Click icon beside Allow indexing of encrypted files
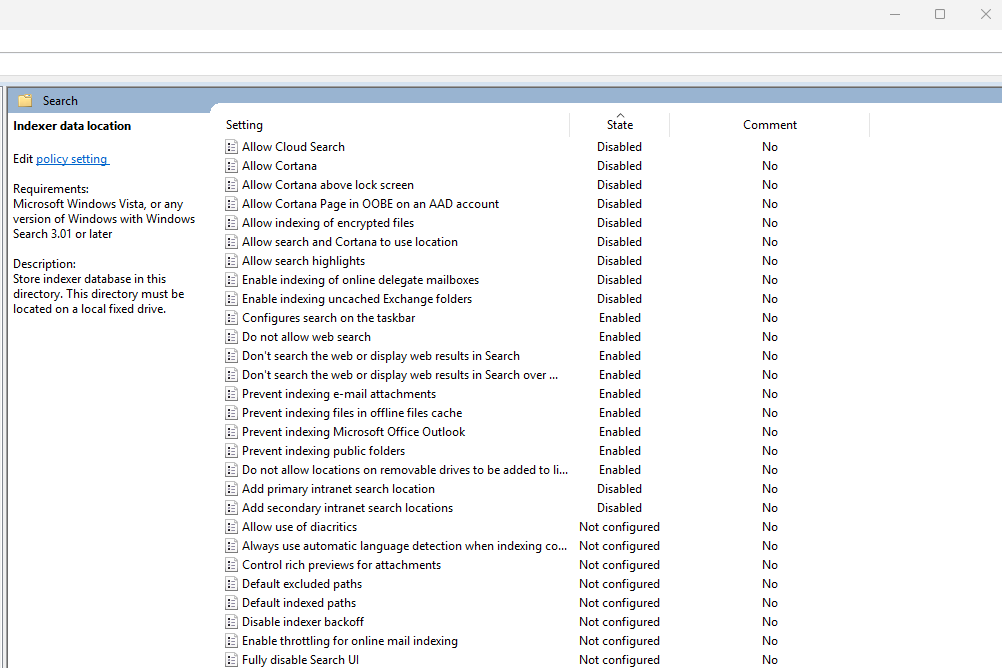Image resolution: width=1002 pixels, height=668 pixels. (x=231, y=223)
